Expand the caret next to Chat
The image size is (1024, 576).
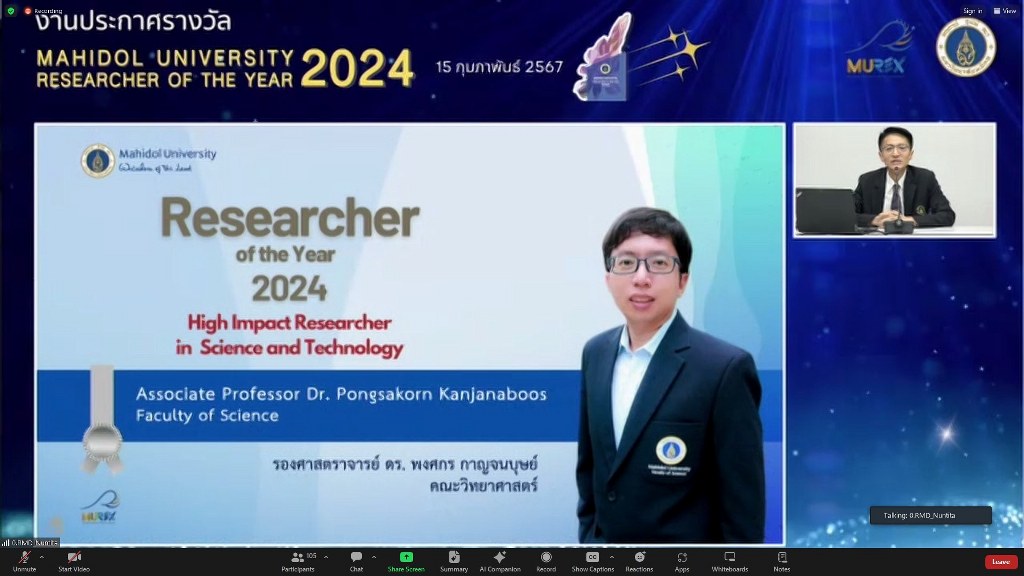point(374,557)
